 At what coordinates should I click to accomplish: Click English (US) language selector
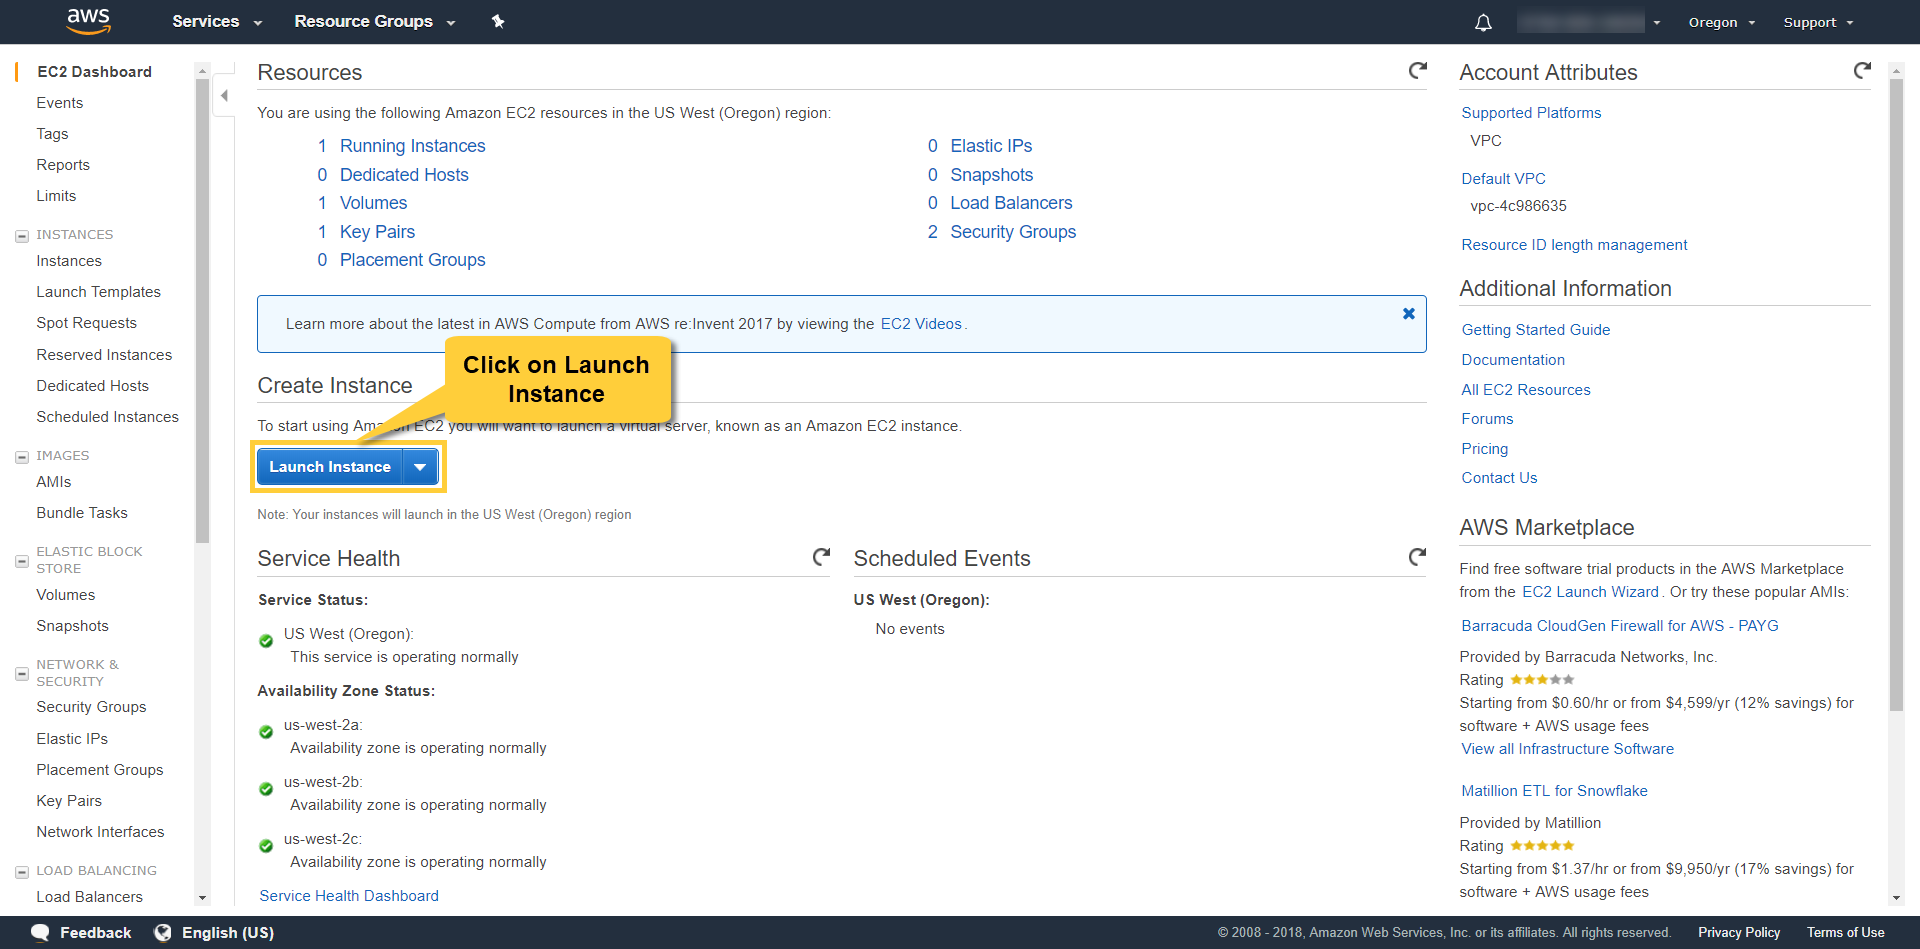pos(228,932)
